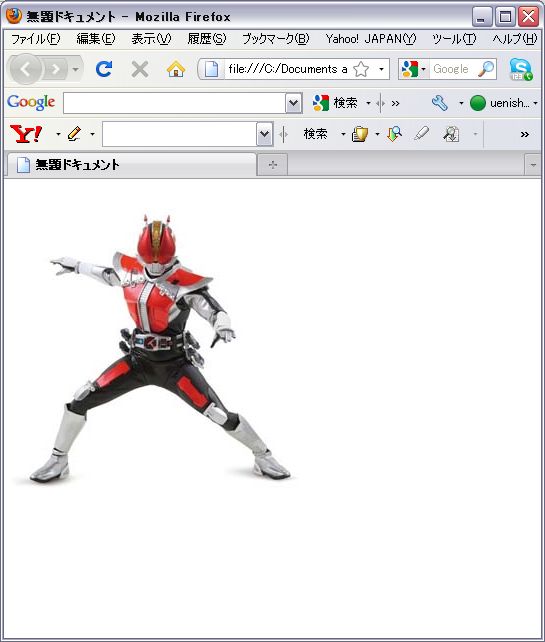The image size is (545, 642).
Task: Click the Yahoo toolbar 検索 button
Action: [315, 134]
